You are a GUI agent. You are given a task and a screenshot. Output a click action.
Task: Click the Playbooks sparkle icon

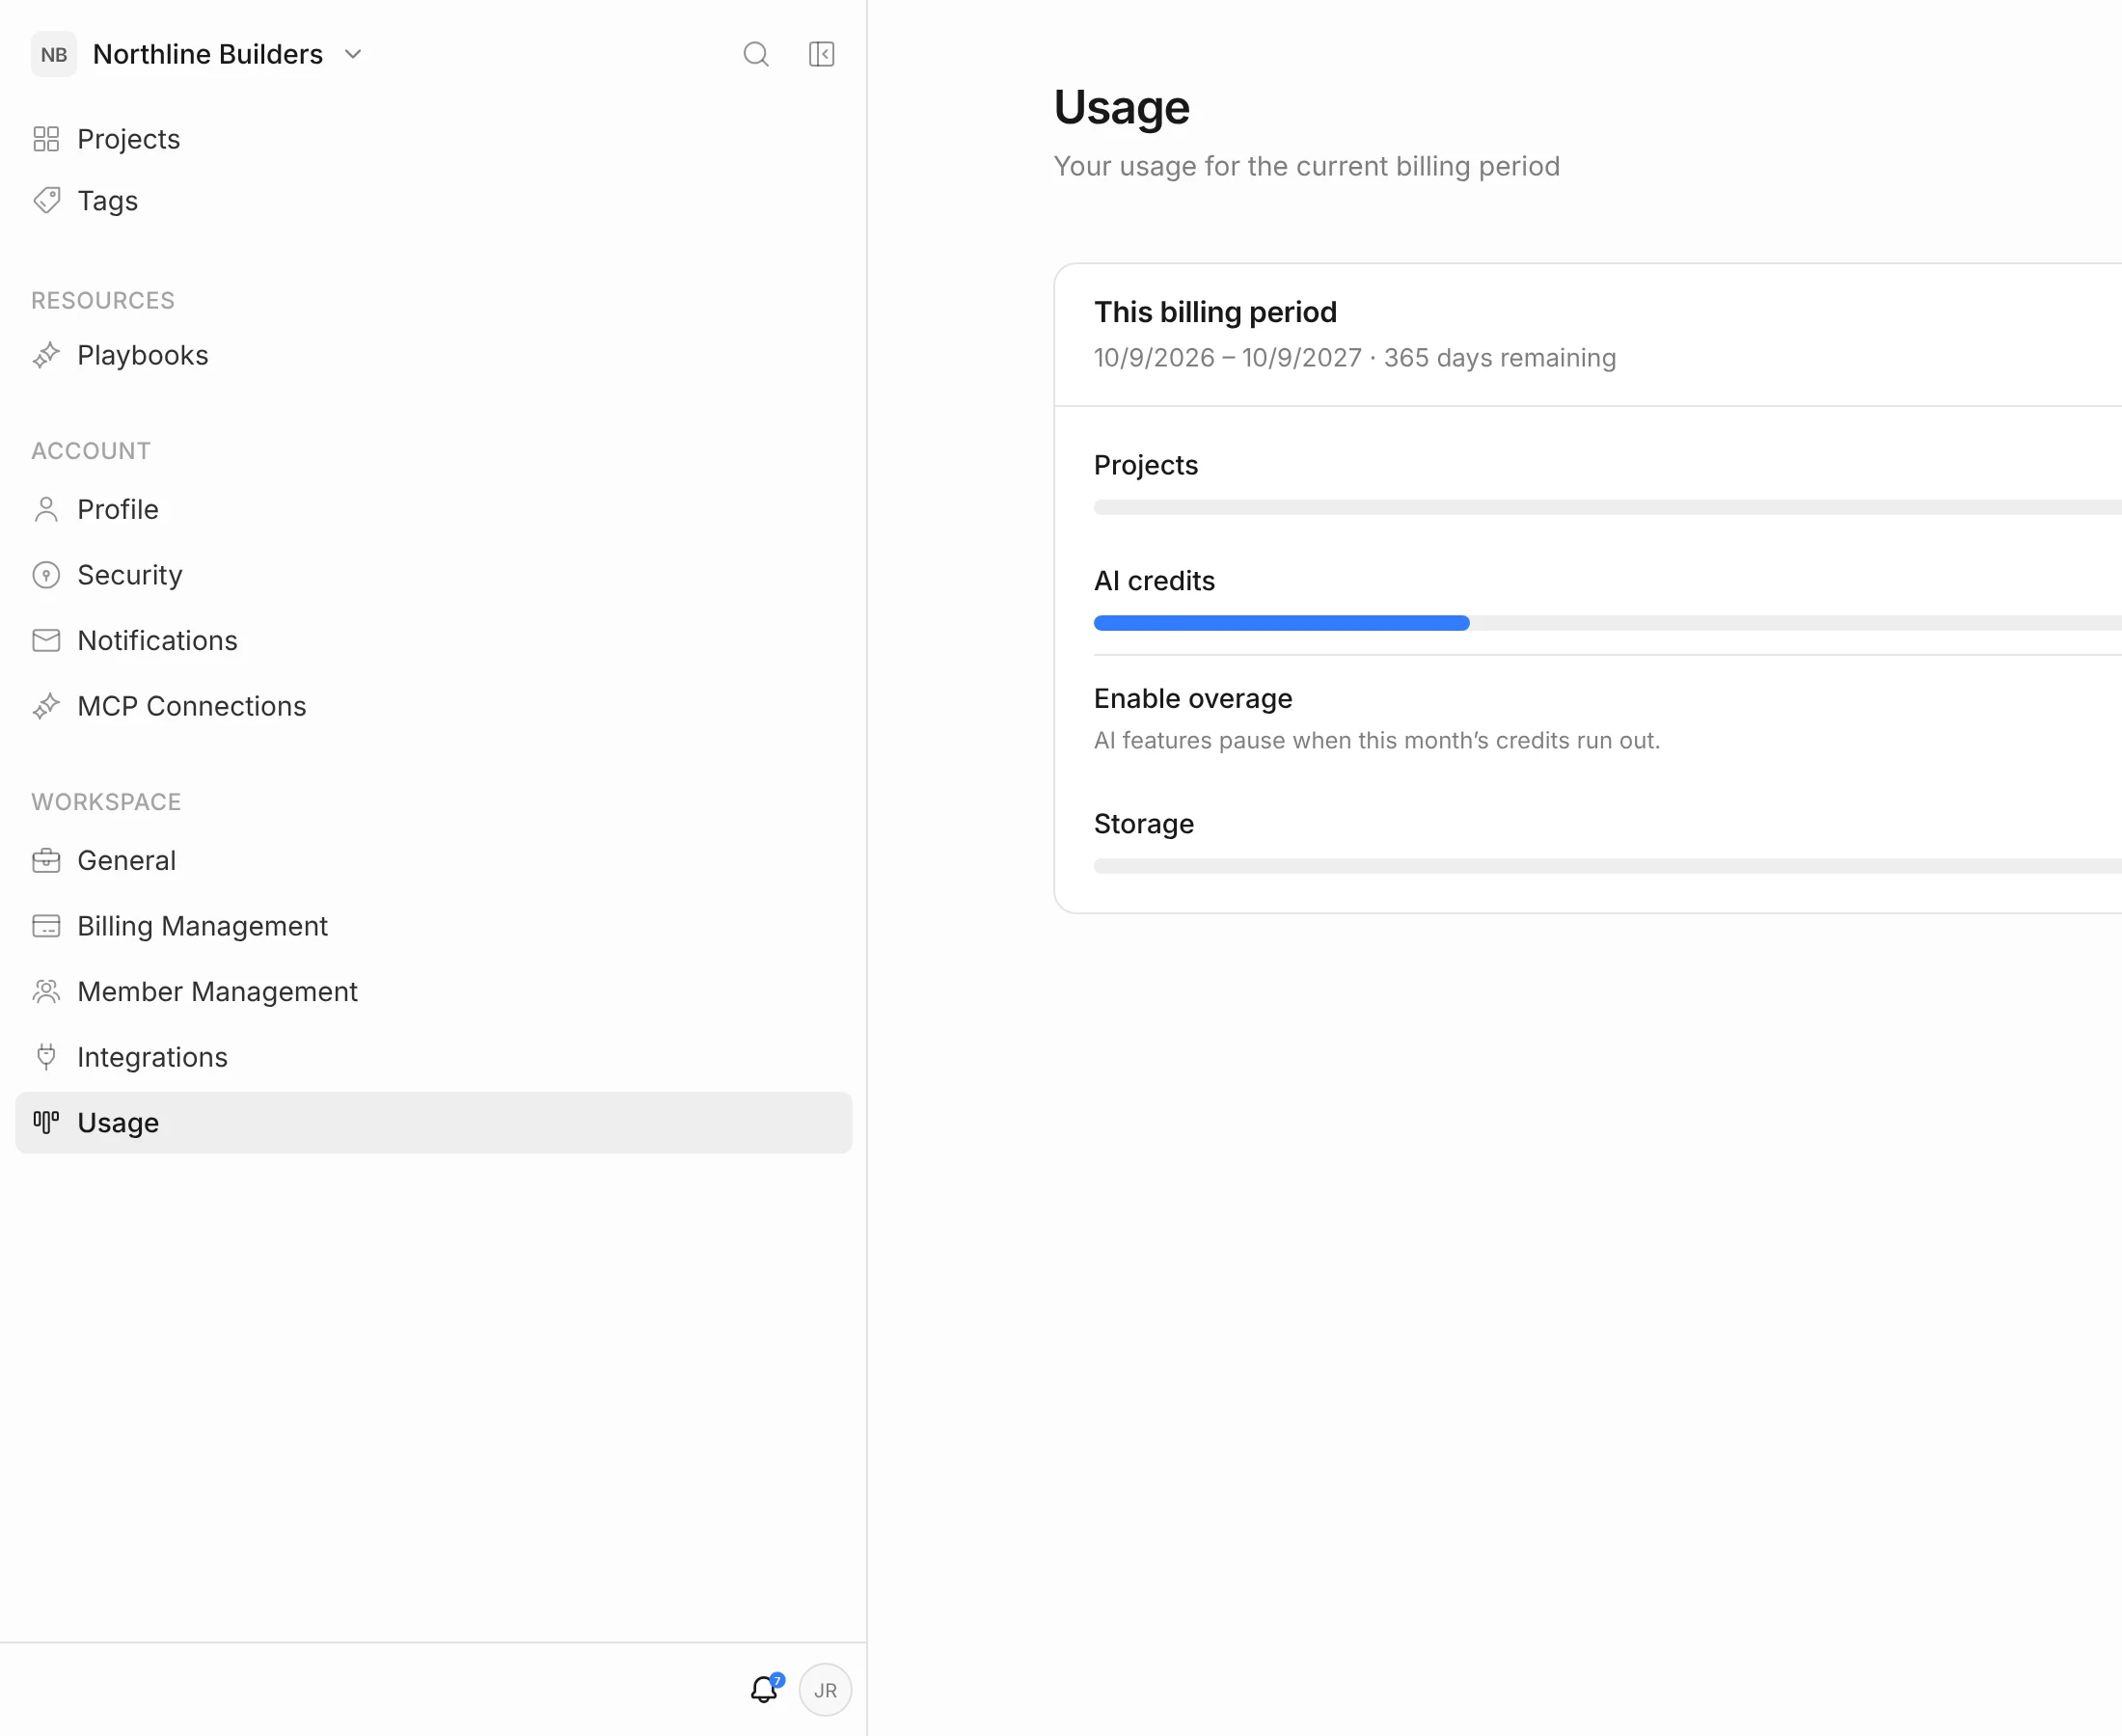(46, 355)
